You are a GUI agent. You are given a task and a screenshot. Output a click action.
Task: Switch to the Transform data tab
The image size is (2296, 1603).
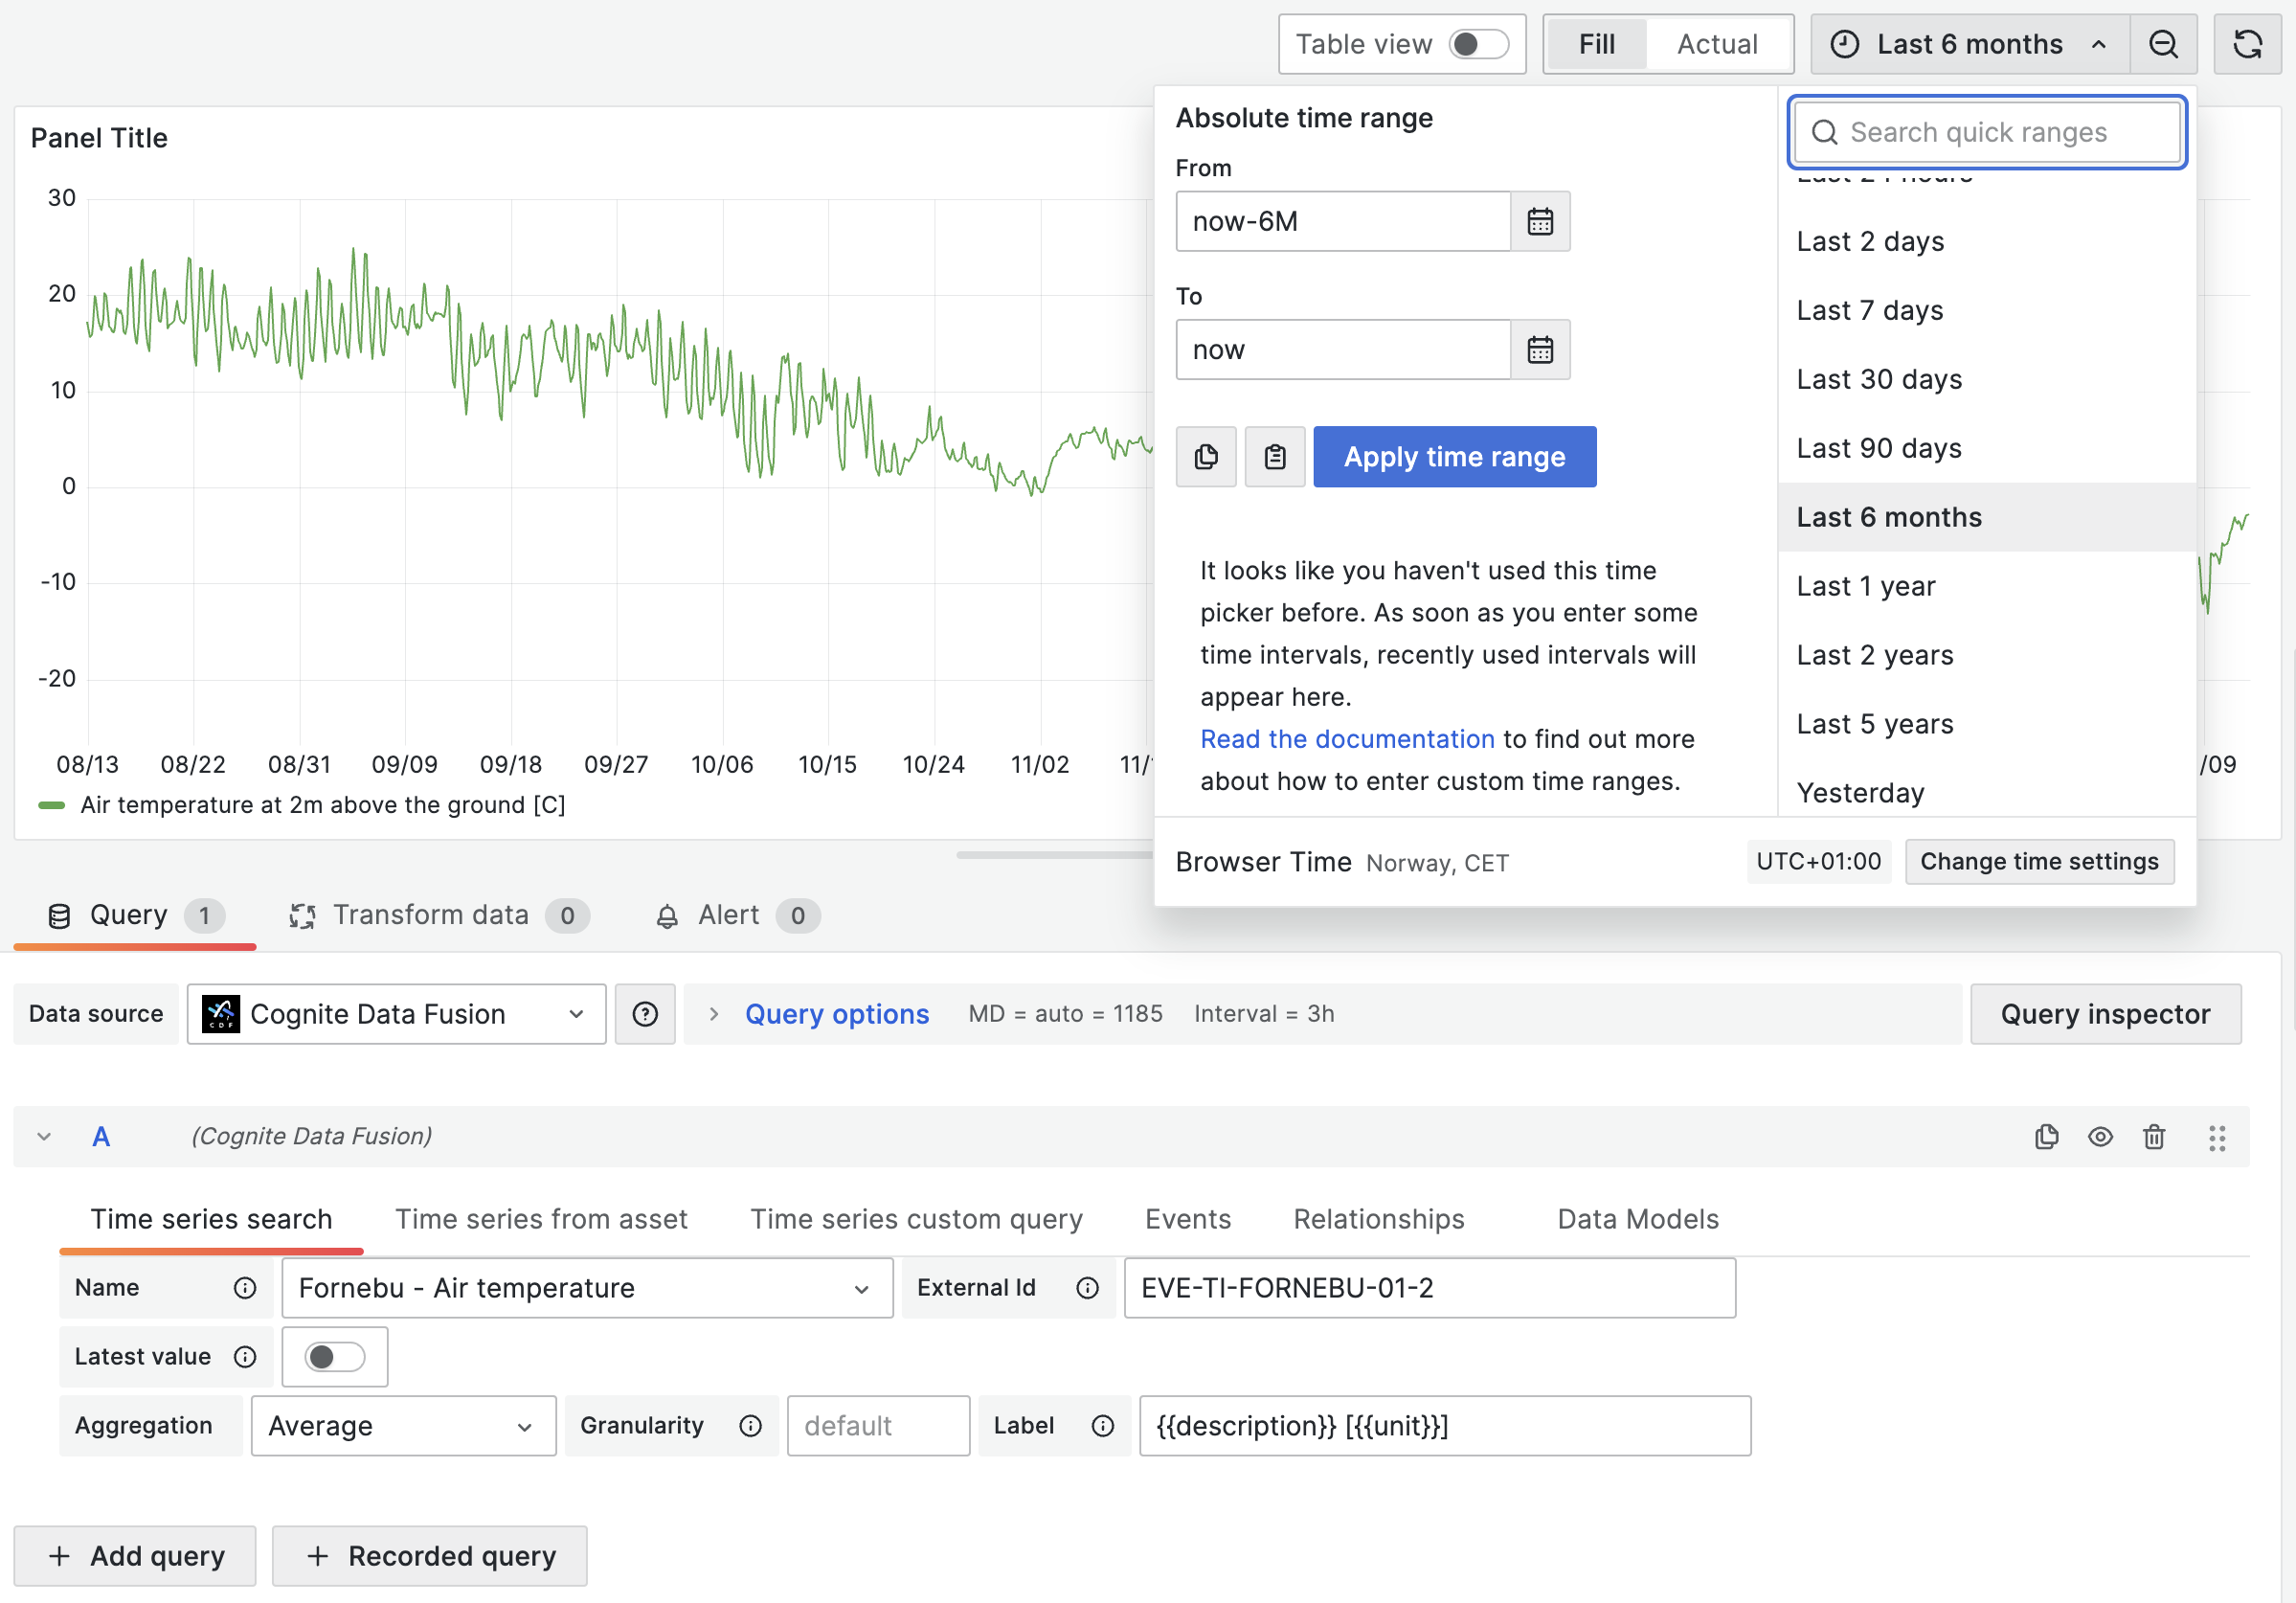[x=431, y=914]
